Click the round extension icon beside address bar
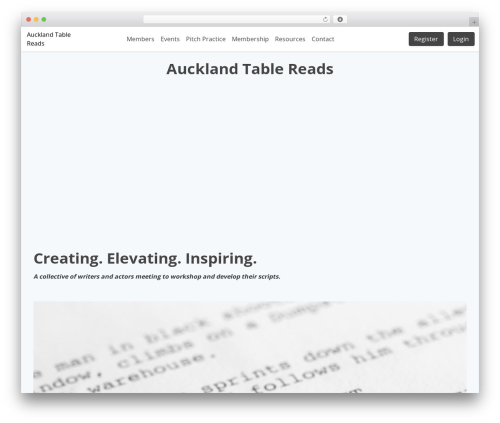Screen dimensions: 500x423 click(340, 20)
